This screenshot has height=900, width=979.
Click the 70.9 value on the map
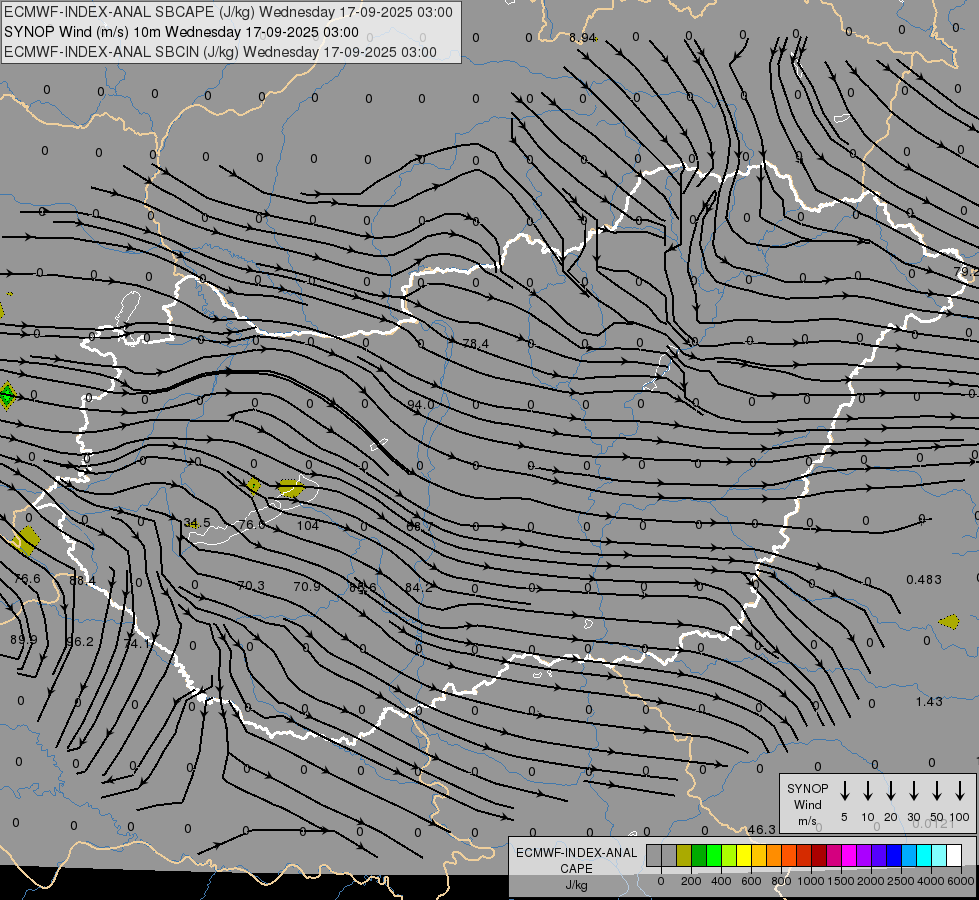[x=307, y=586]
